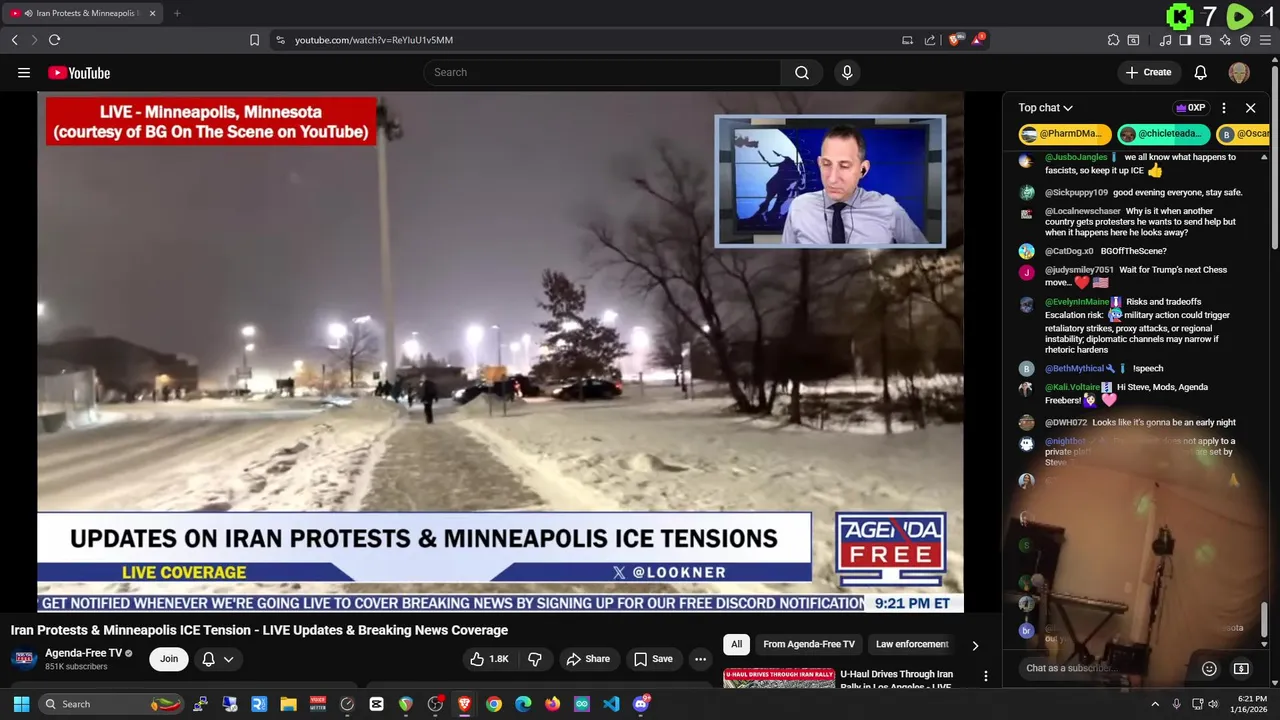Select the @chicleteada pinned chat chip
This screenshot has height=720, width=1280.
tap(1164, 134)
